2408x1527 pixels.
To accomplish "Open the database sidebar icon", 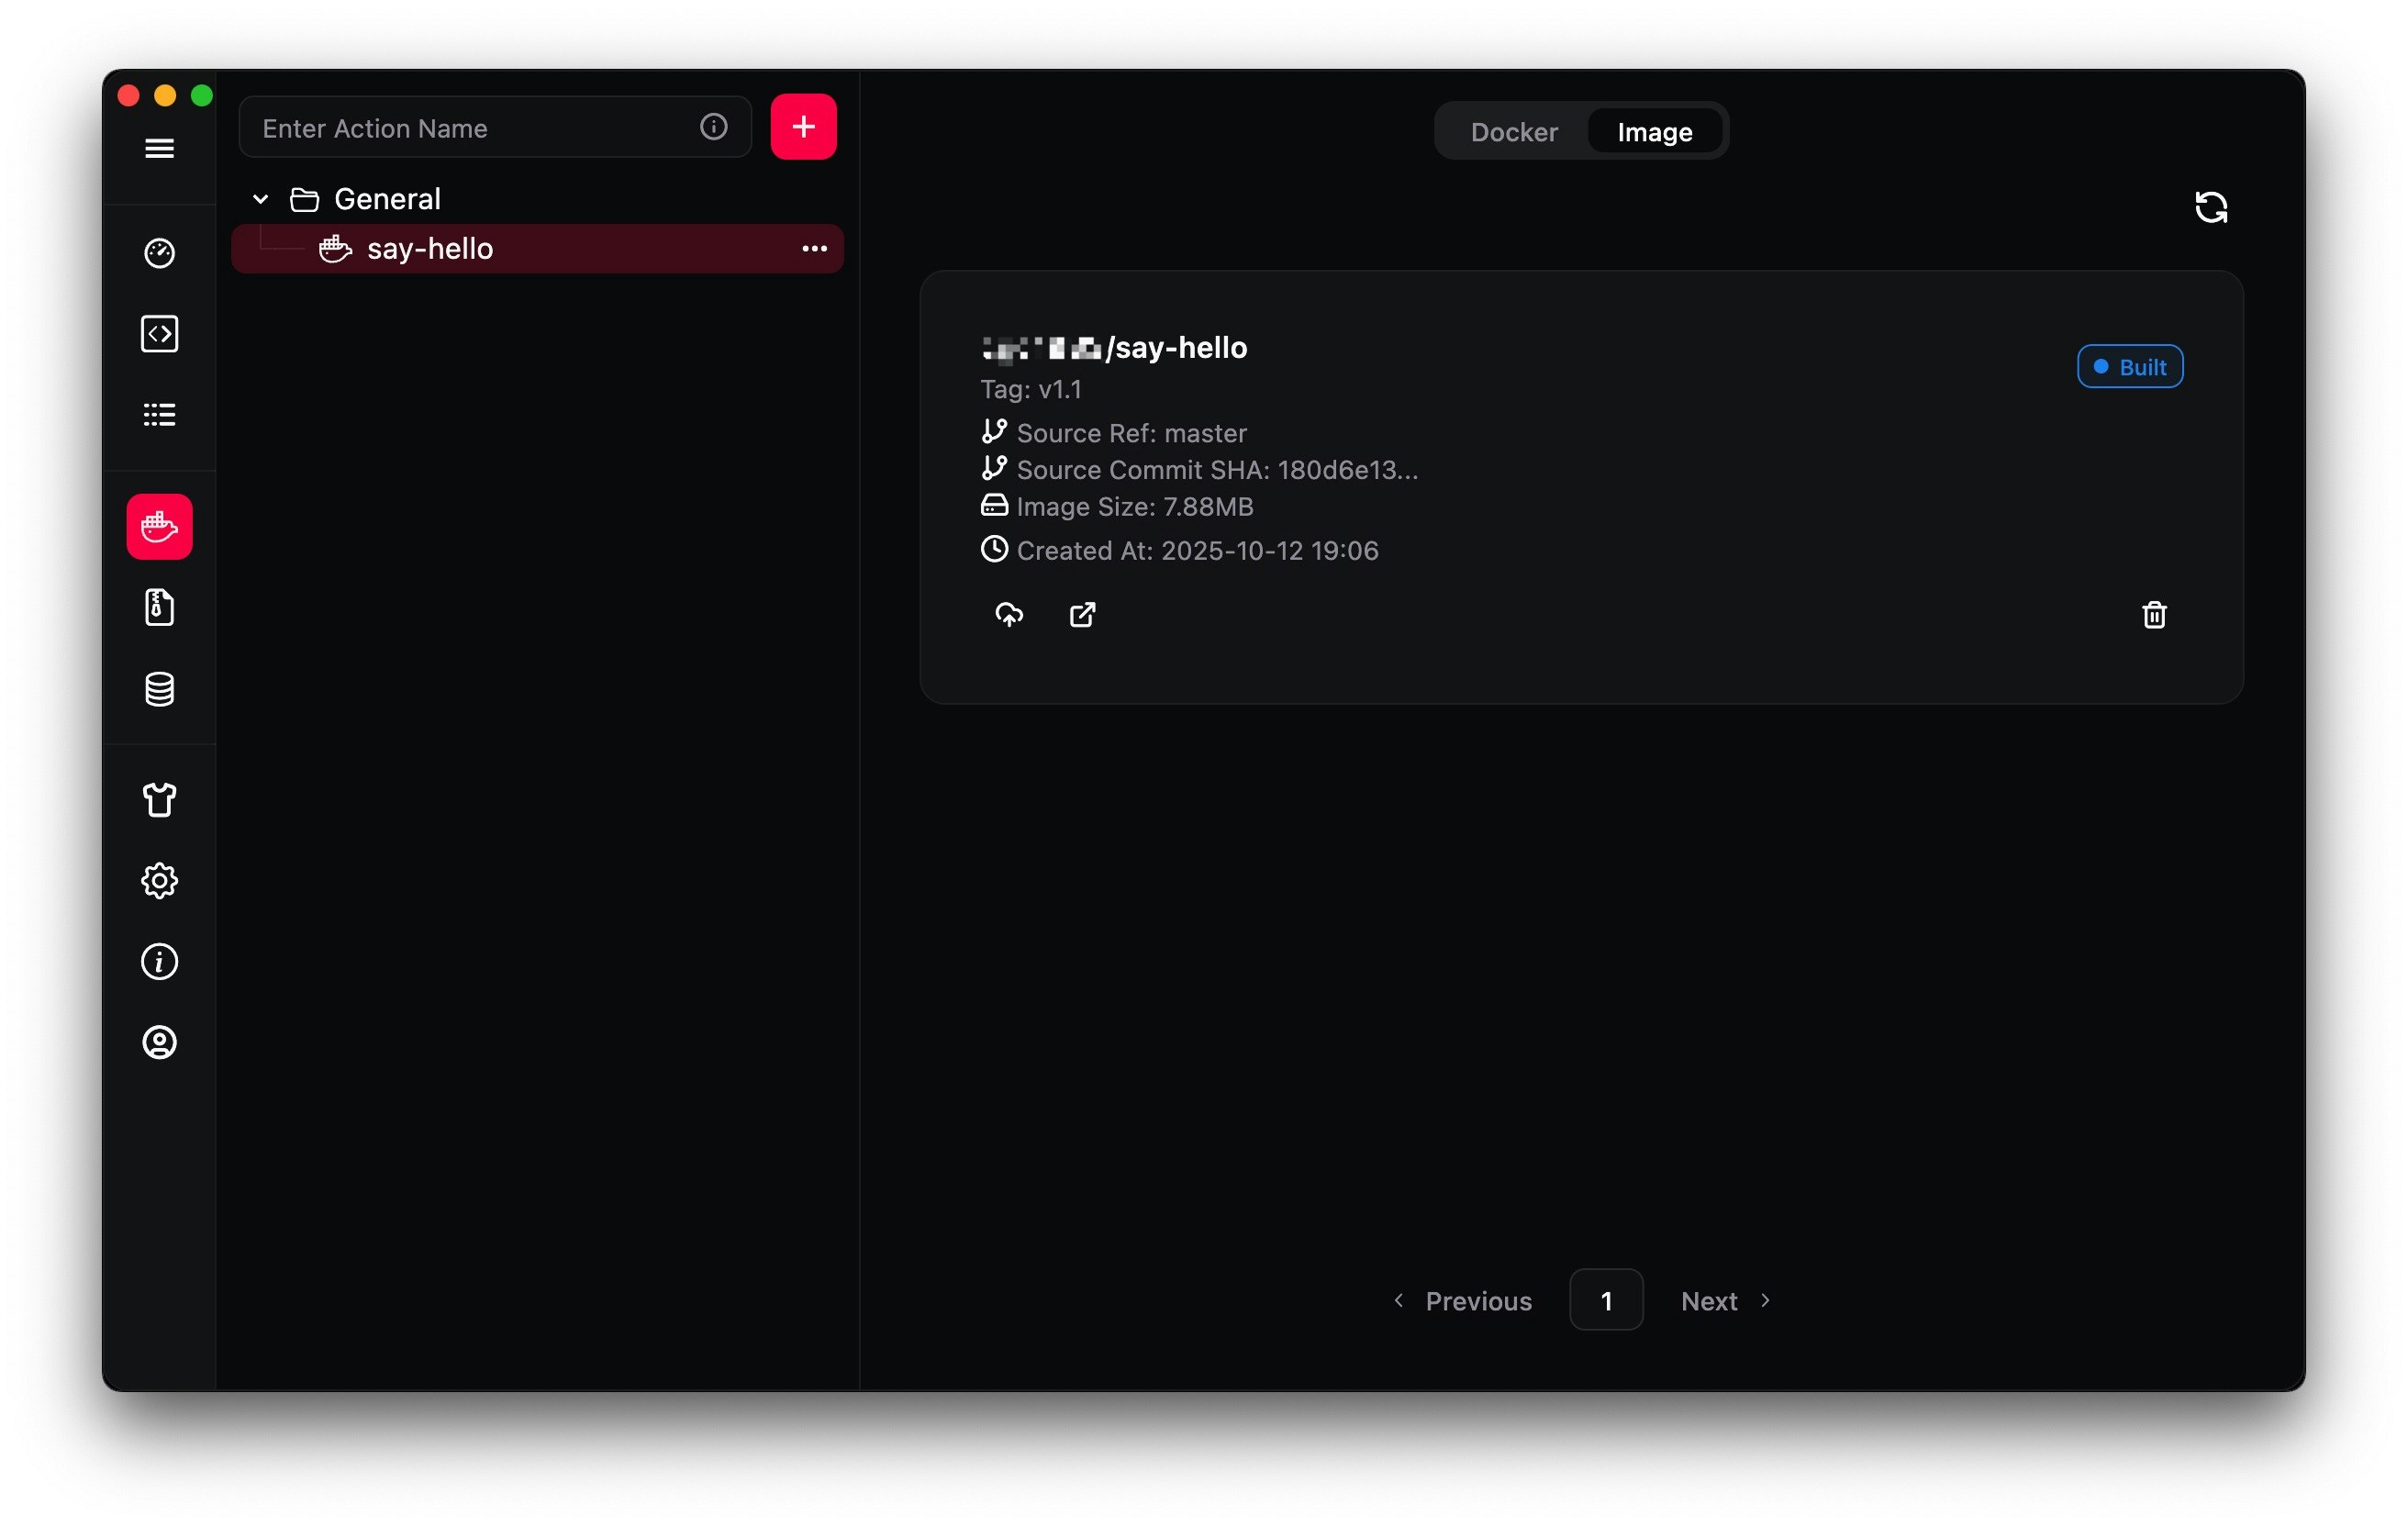I will pos(159,688).
